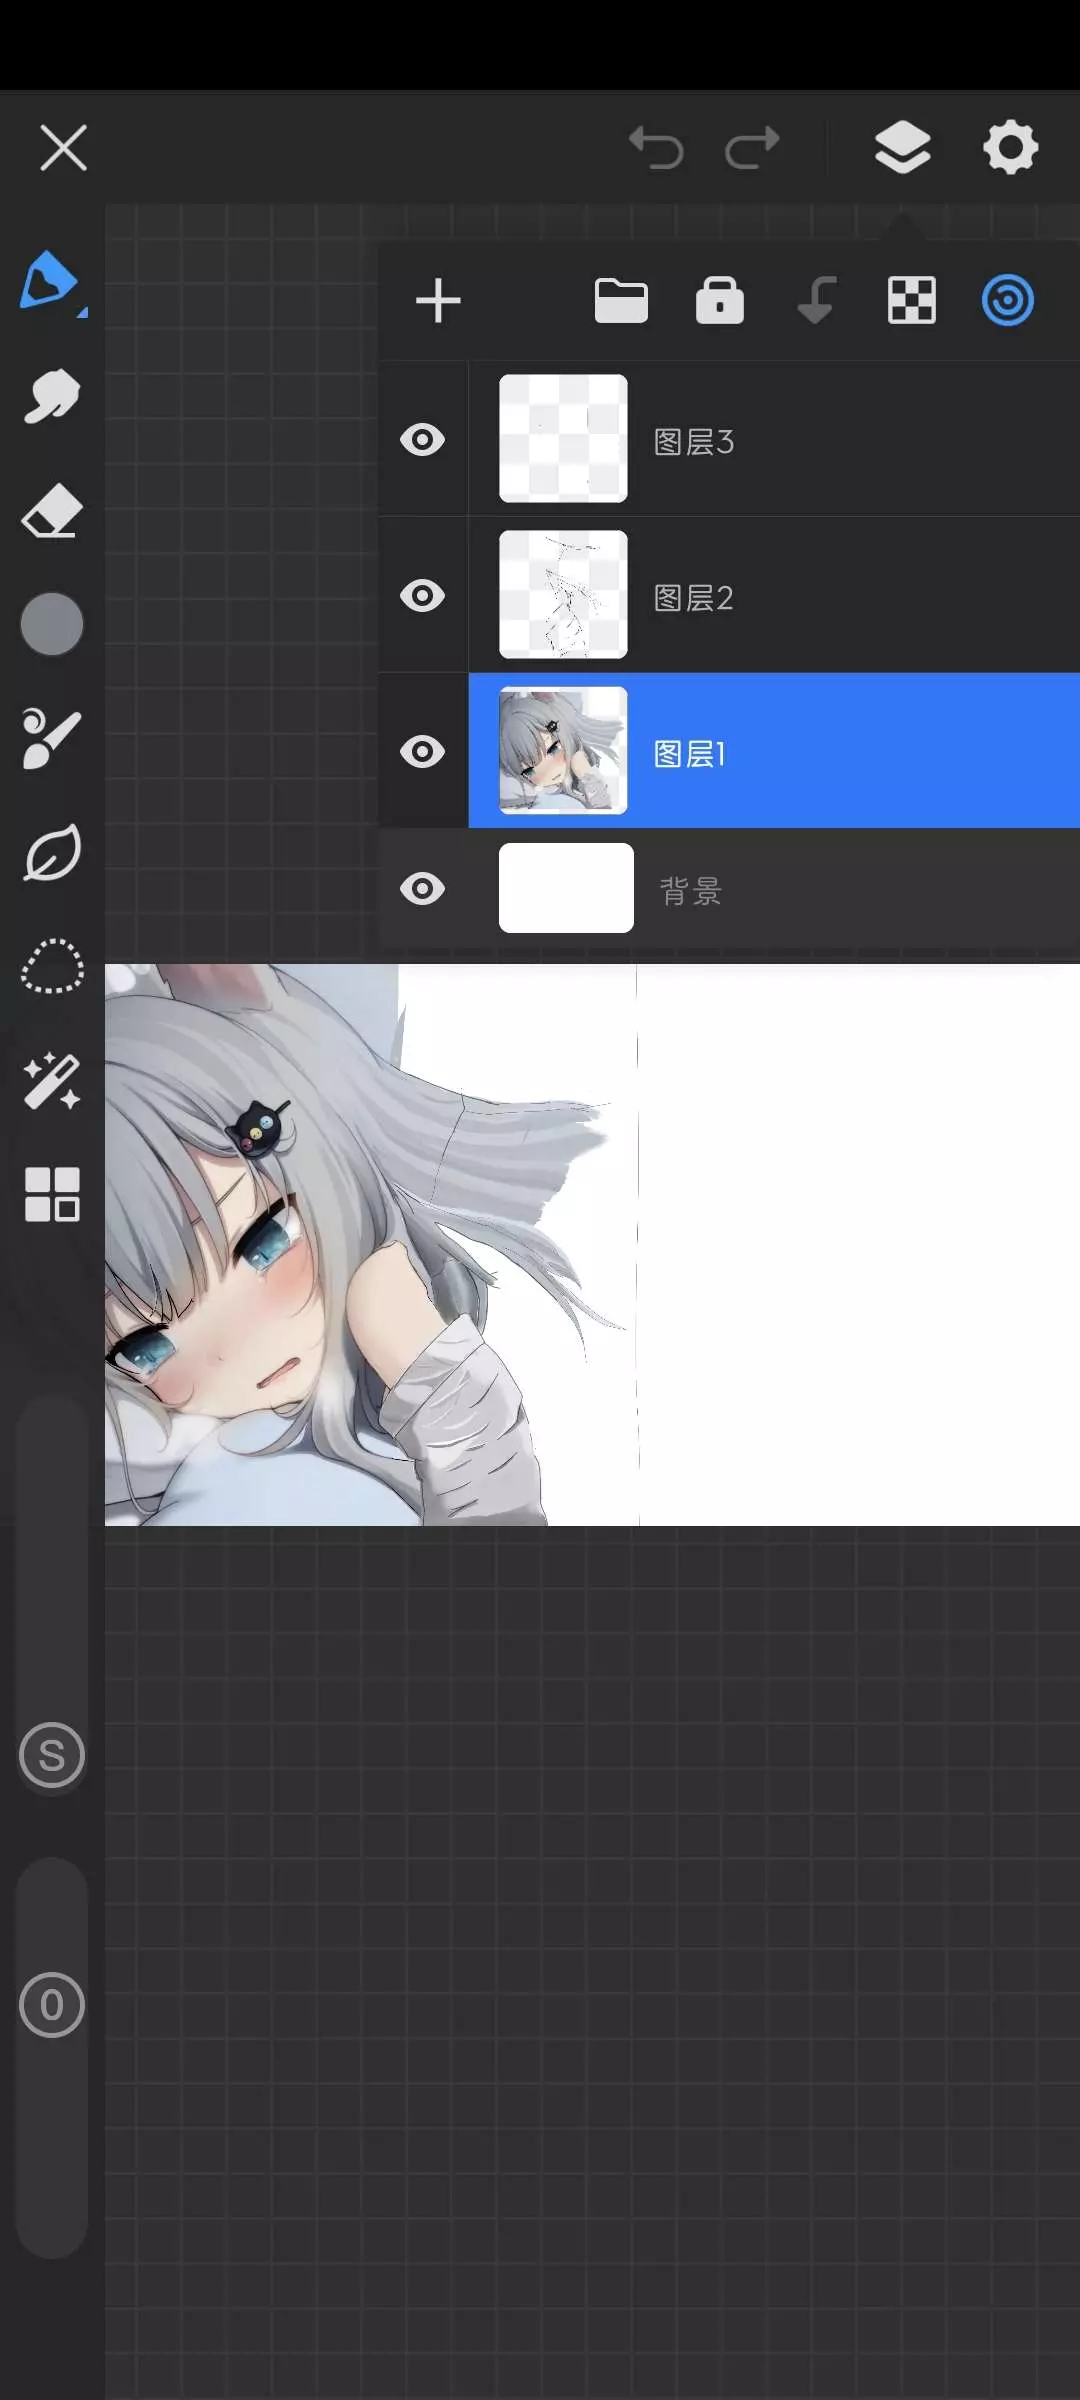The image size is (1080, 2400).
Task: Select the dotted lasso selection tool
Action: 52,967
